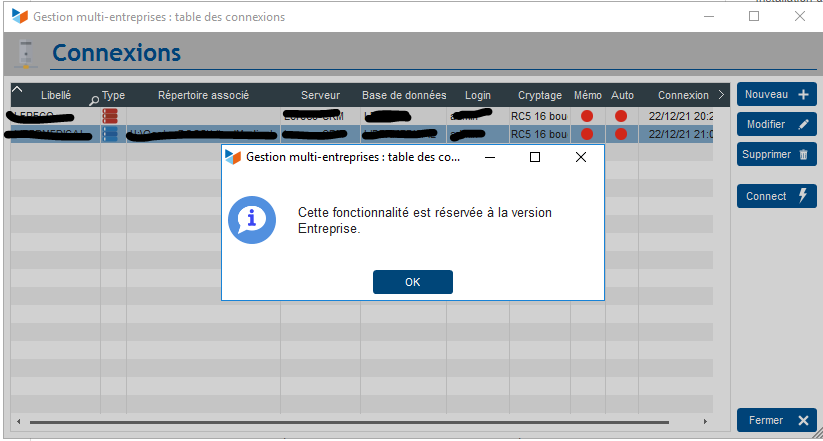Sort by the Serveur column header

(320, 95)
